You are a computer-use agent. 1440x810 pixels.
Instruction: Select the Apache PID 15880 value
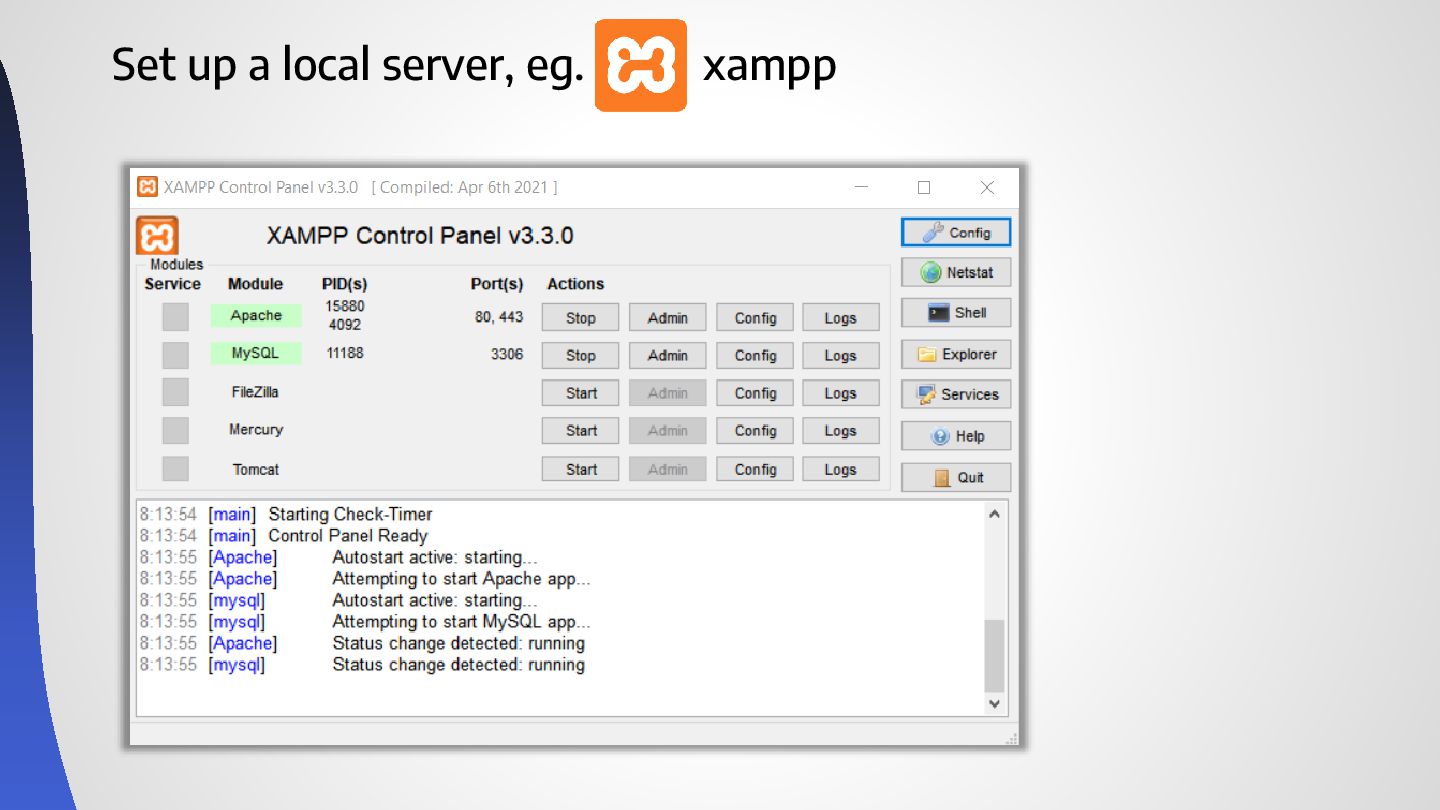click(x=345, y=306)
